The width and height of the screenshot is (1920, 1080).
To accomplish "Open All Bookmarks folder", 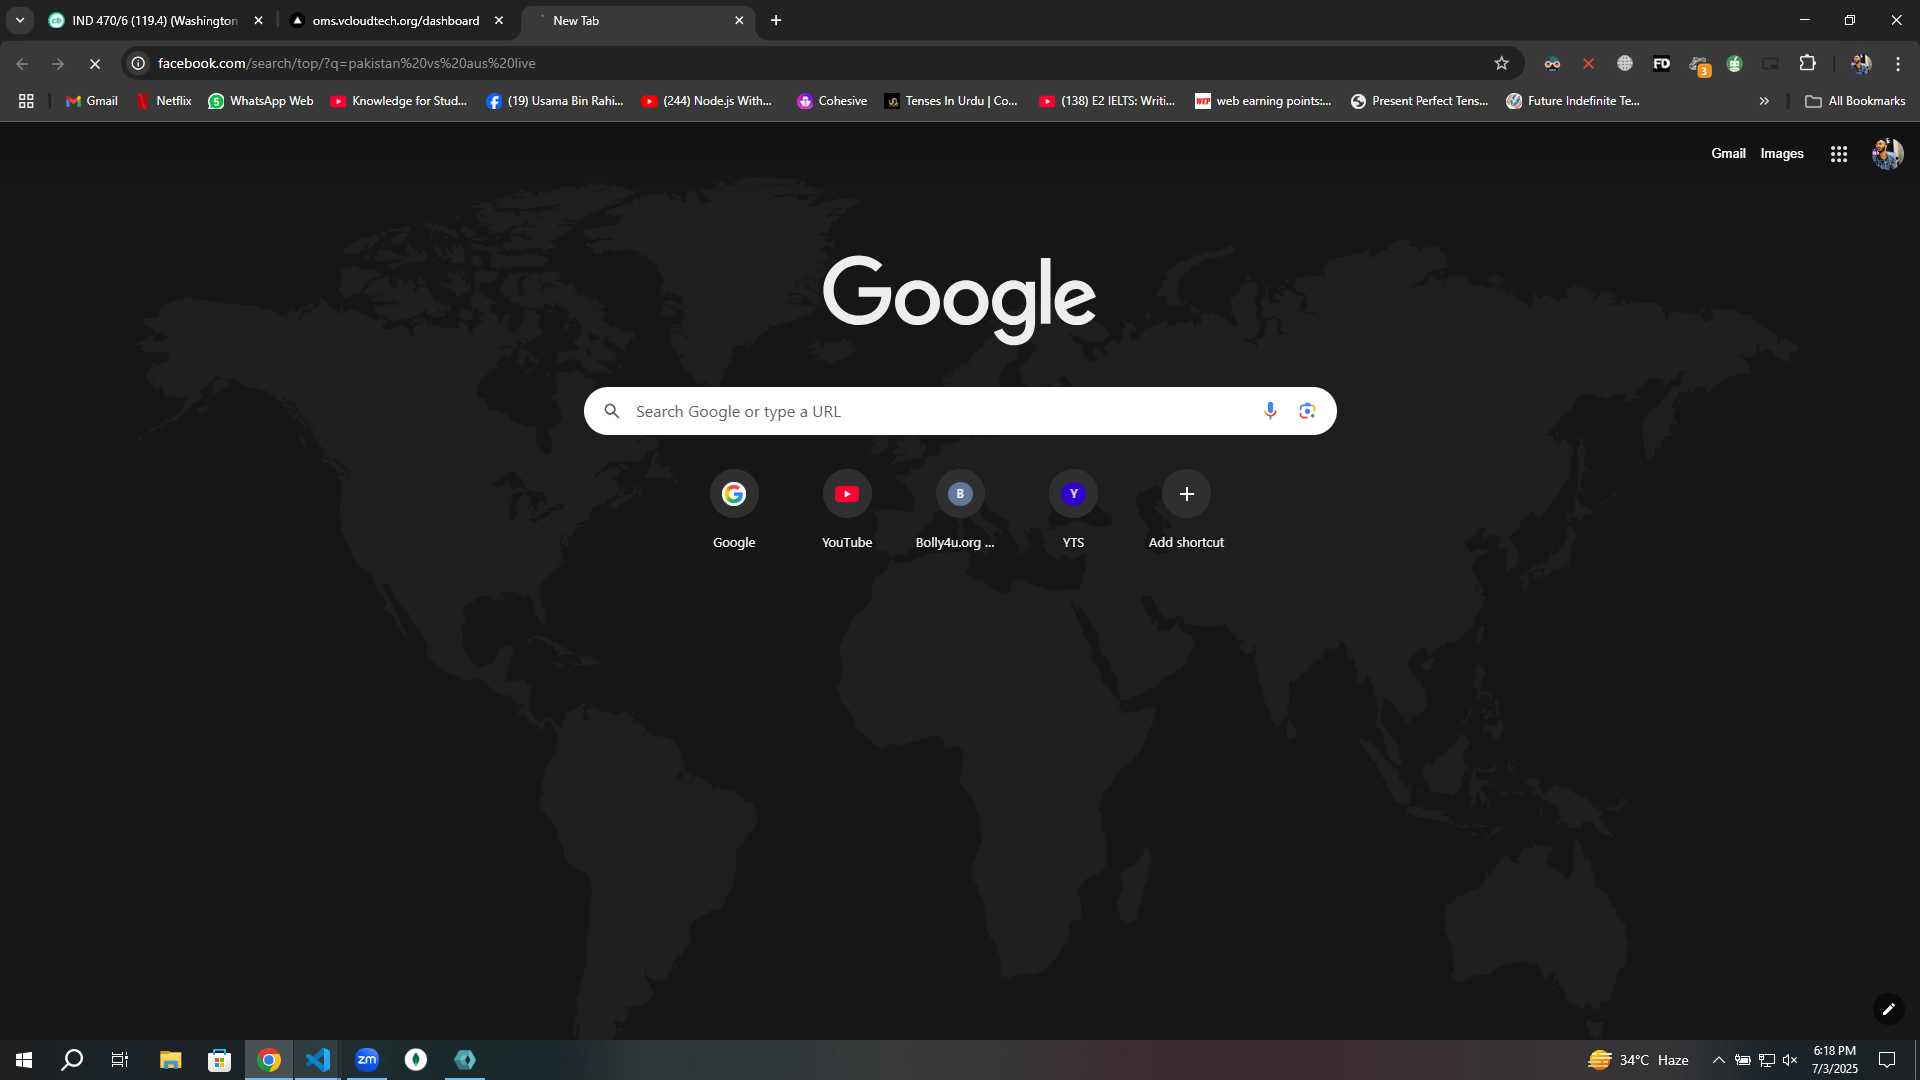I will pos(1855,101).
